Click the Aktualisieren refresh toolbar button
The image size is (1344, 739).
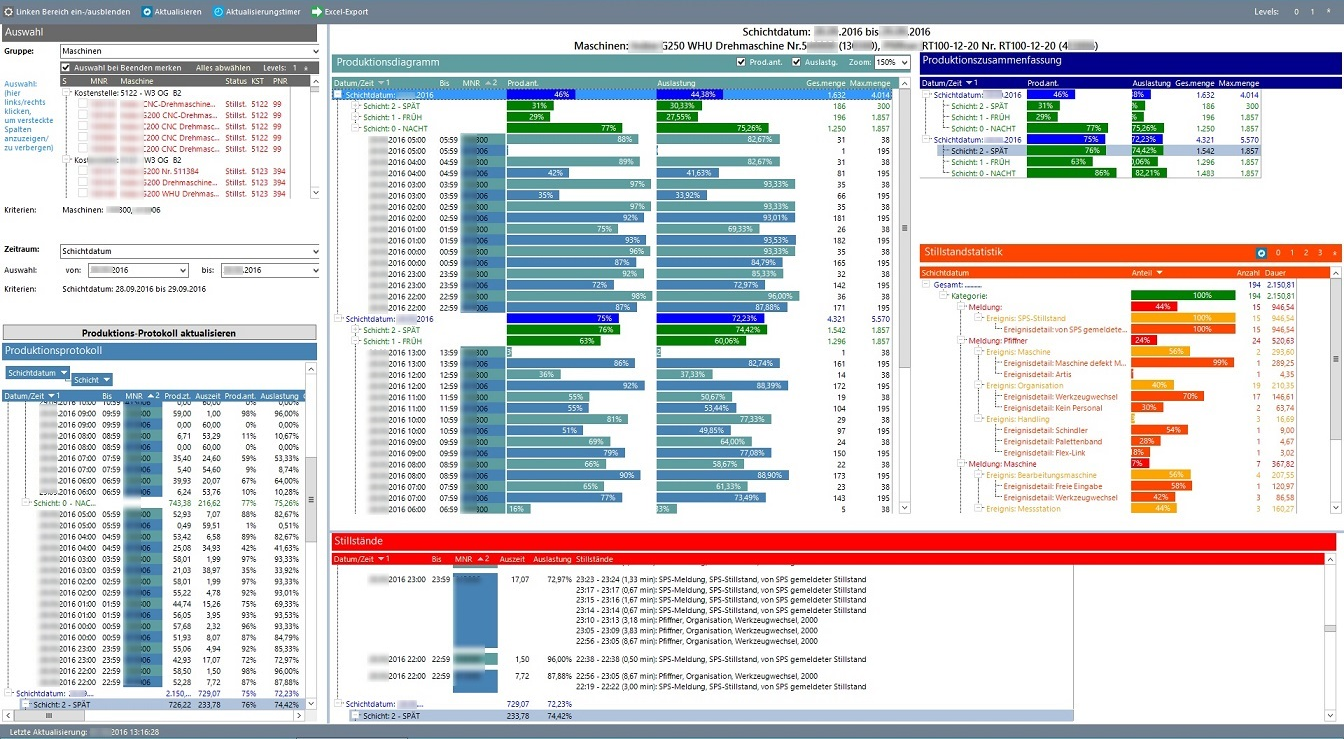click(x=172, y=12)
